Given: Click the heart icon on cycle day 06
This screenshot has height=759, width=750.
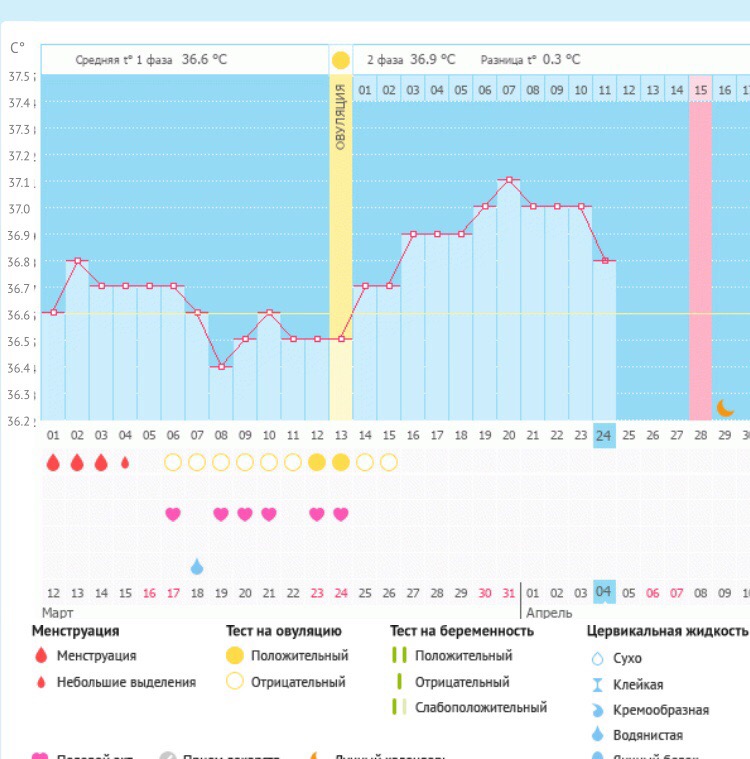Looking at the screenshot, I should click(173, 514).
